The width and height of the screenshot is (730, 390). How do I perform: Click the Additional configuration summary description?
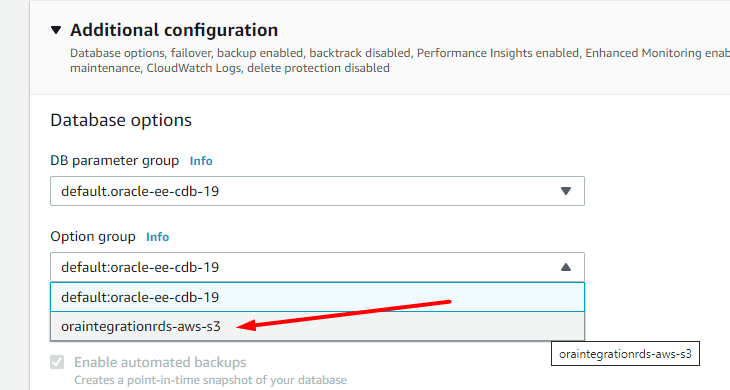(400, 61)
